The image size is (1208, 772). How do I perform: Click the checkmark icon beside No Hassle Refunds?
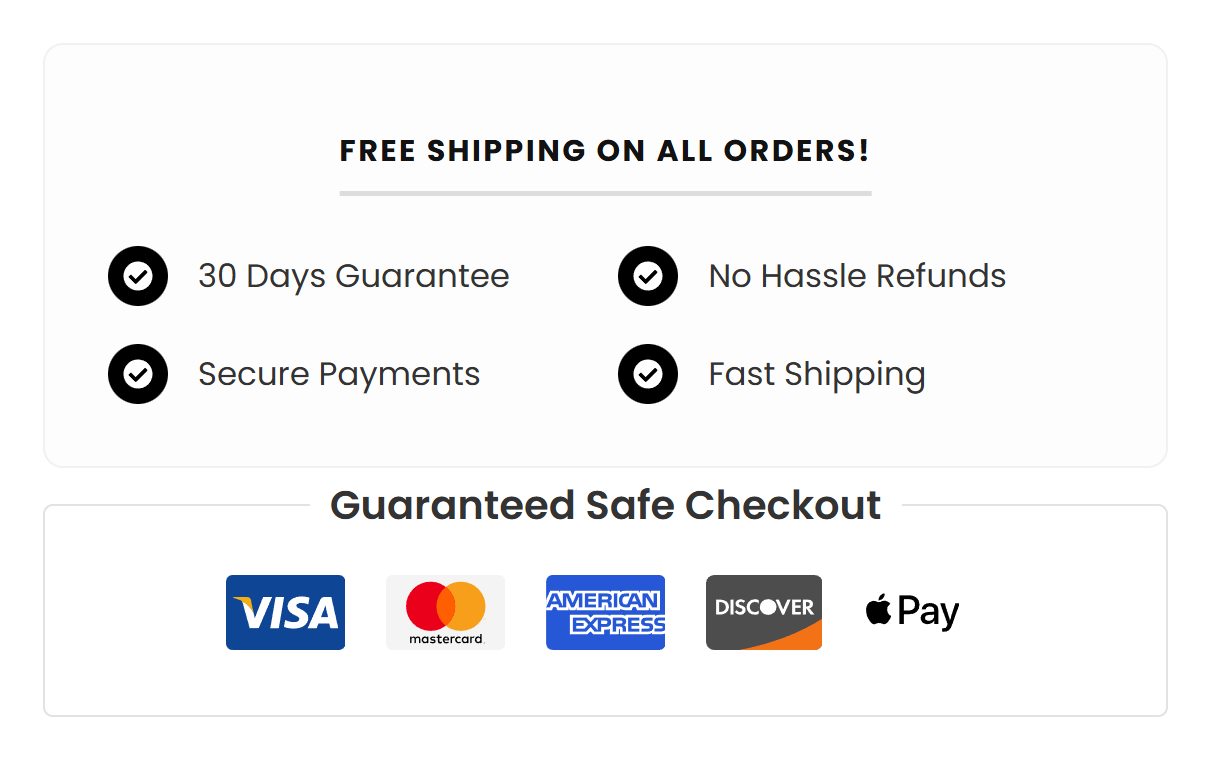[648, 276]
